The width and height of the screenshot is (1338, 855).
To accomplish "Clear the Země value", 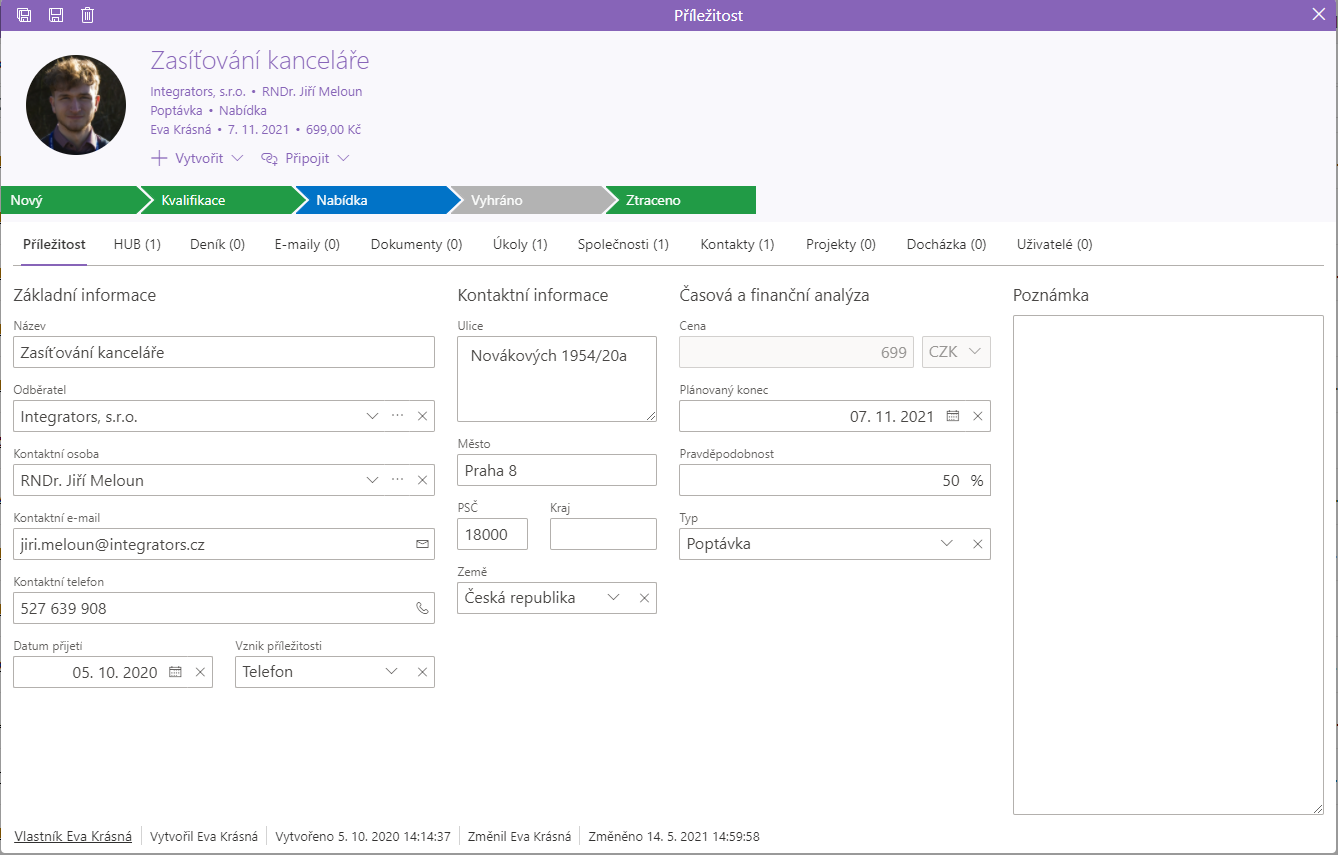I will point(644,598).
